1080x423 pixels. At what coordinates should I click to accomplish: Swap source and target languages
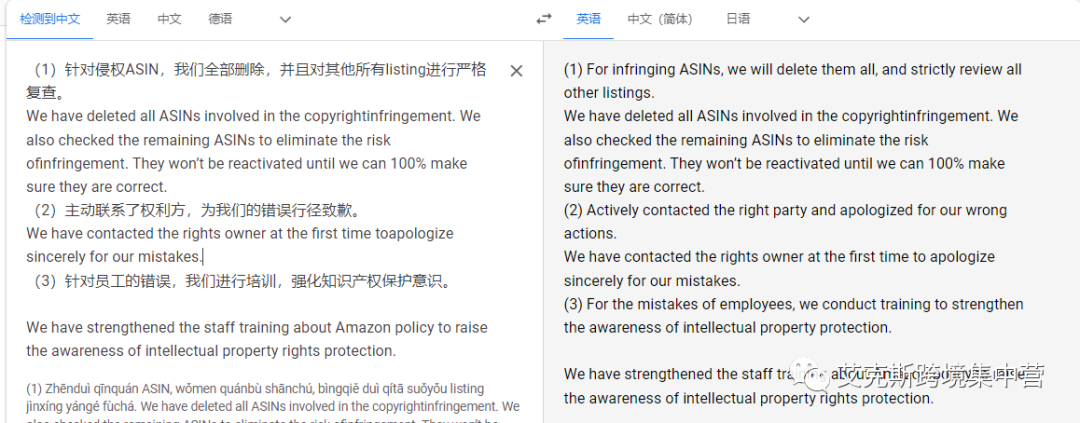[x=544, y=19]
